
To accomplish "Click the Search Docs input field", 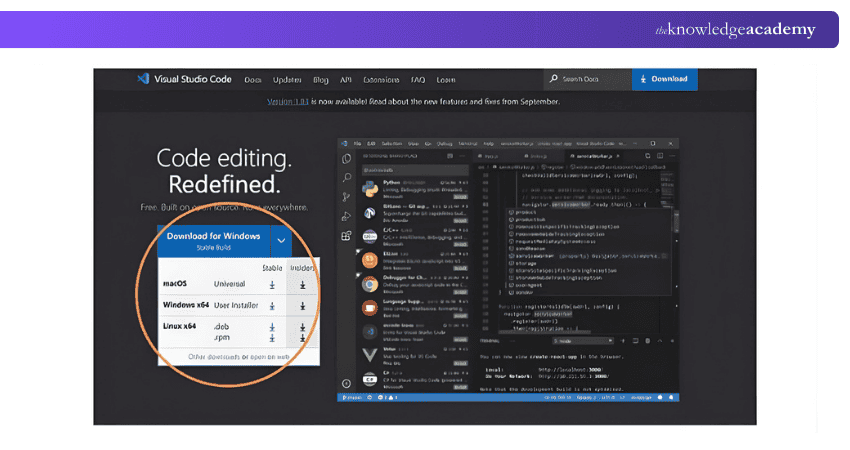I will pos(588,79).
